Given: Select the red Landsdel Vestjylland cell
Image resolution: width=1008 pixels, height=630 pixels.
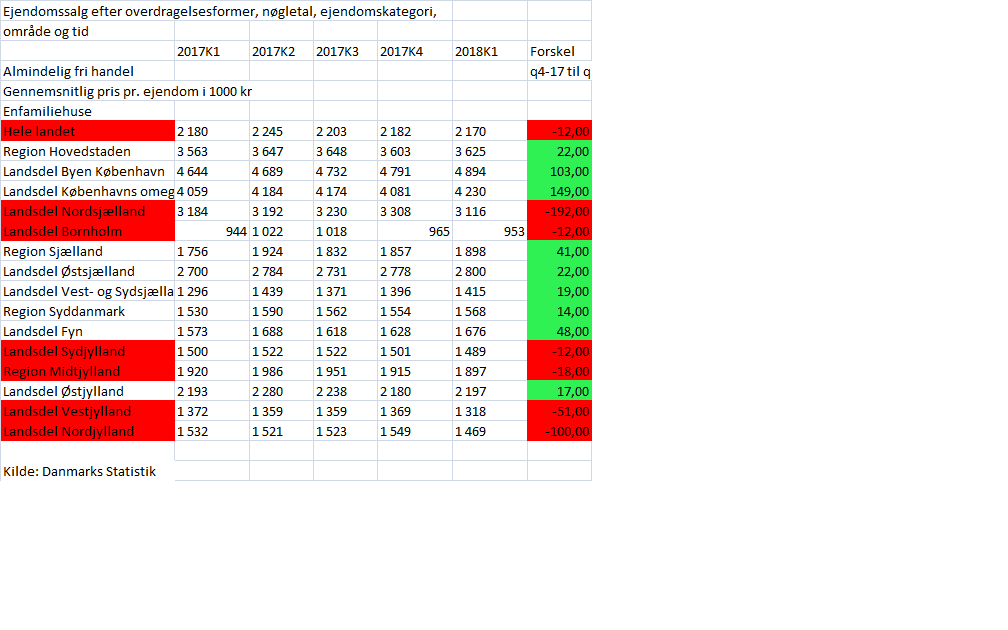Looking at the screenshot, I should [88, 411].
